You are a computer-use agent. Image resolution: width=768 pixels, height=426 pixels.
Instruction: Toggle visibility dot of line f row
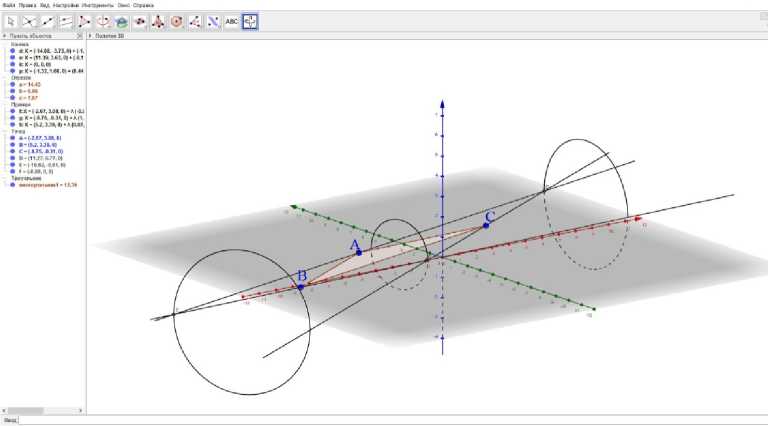13,111
